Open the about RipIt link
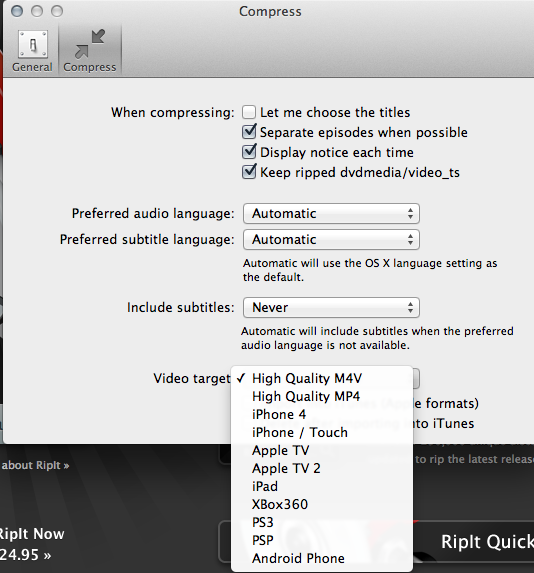The image size is (534, 573). point(35,465)
